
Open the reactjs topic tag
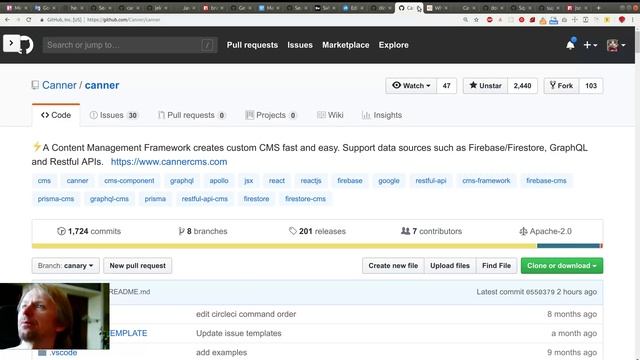(311, 180)
